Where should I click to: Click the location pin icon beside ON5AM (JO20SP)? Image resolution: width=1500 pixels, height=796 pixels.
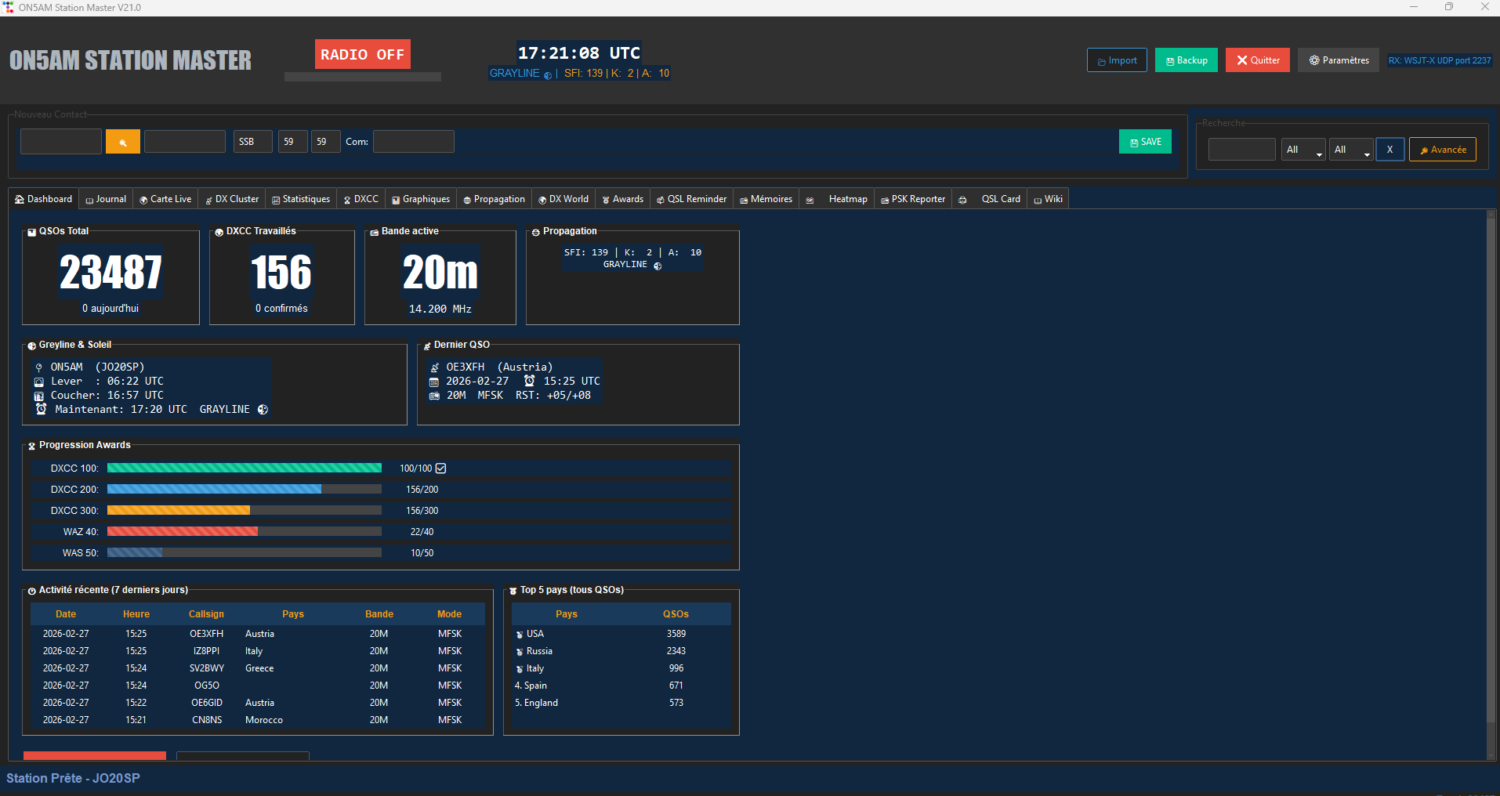click(x=39, y=367)
